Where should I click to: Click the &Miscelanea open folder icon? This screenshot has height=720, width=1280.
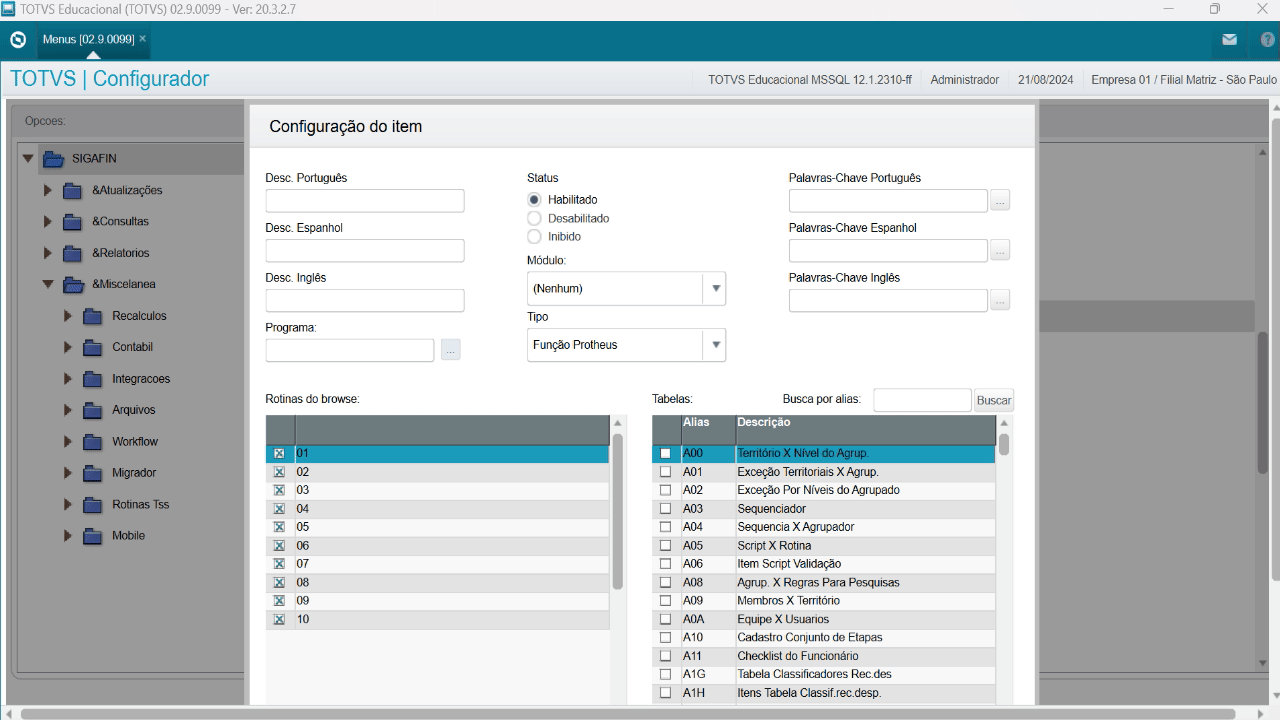coord(73,285)
